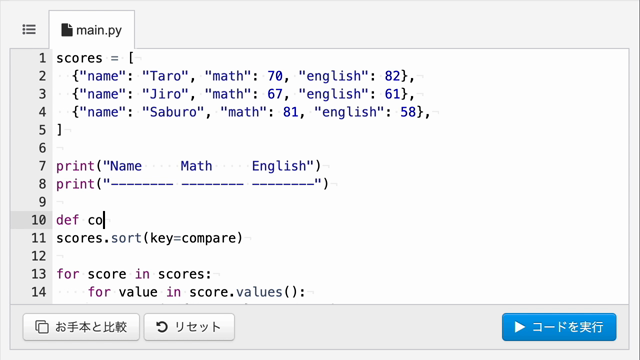Click the お手本と比較 compare button
This screenshot has height=360, width=640.
click(x=81, y=327)
